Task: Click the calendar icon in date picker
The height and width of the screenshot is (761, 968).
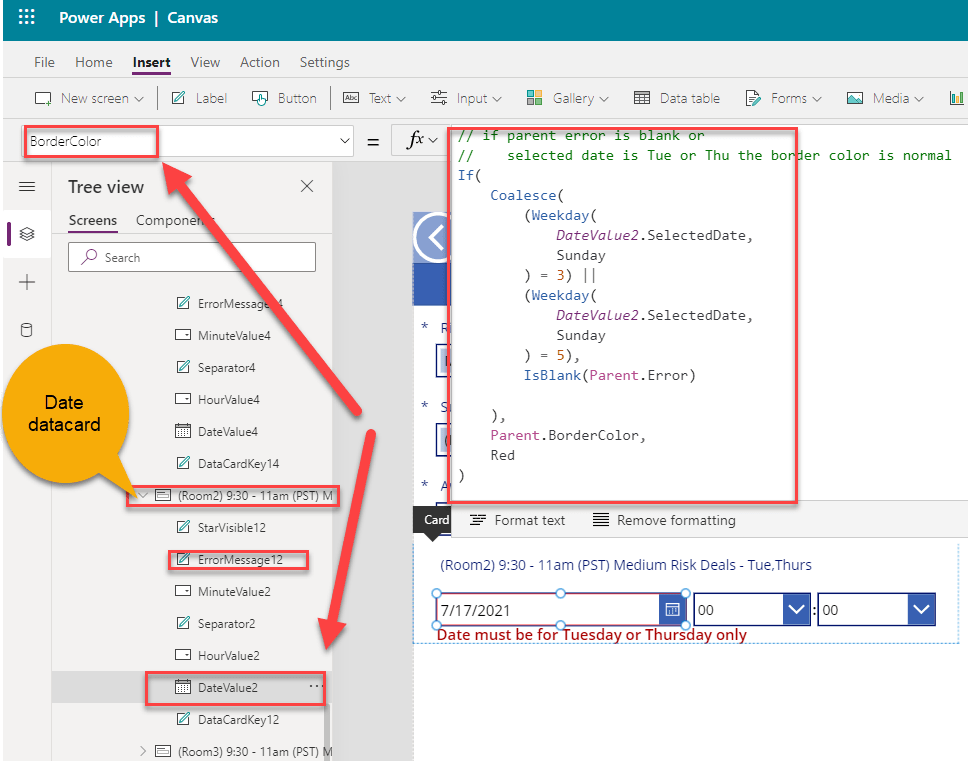Action: [x=672, y=609]
